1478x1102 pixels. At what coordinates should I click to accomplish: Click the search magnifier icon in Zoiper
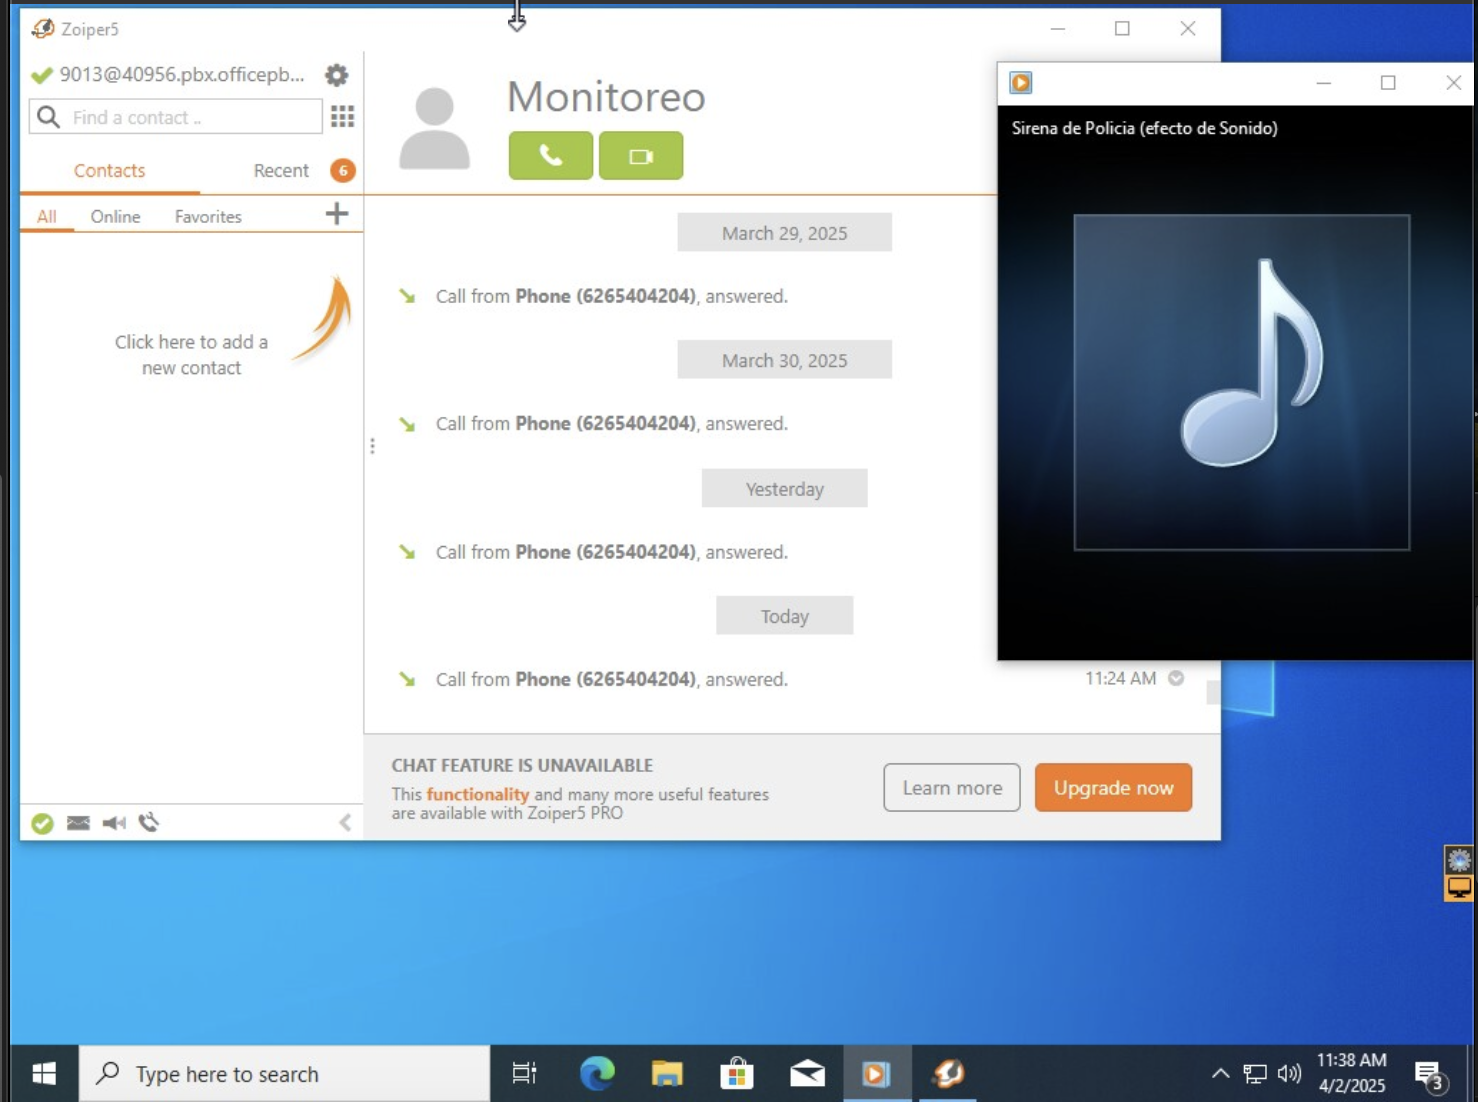[48, 117]
